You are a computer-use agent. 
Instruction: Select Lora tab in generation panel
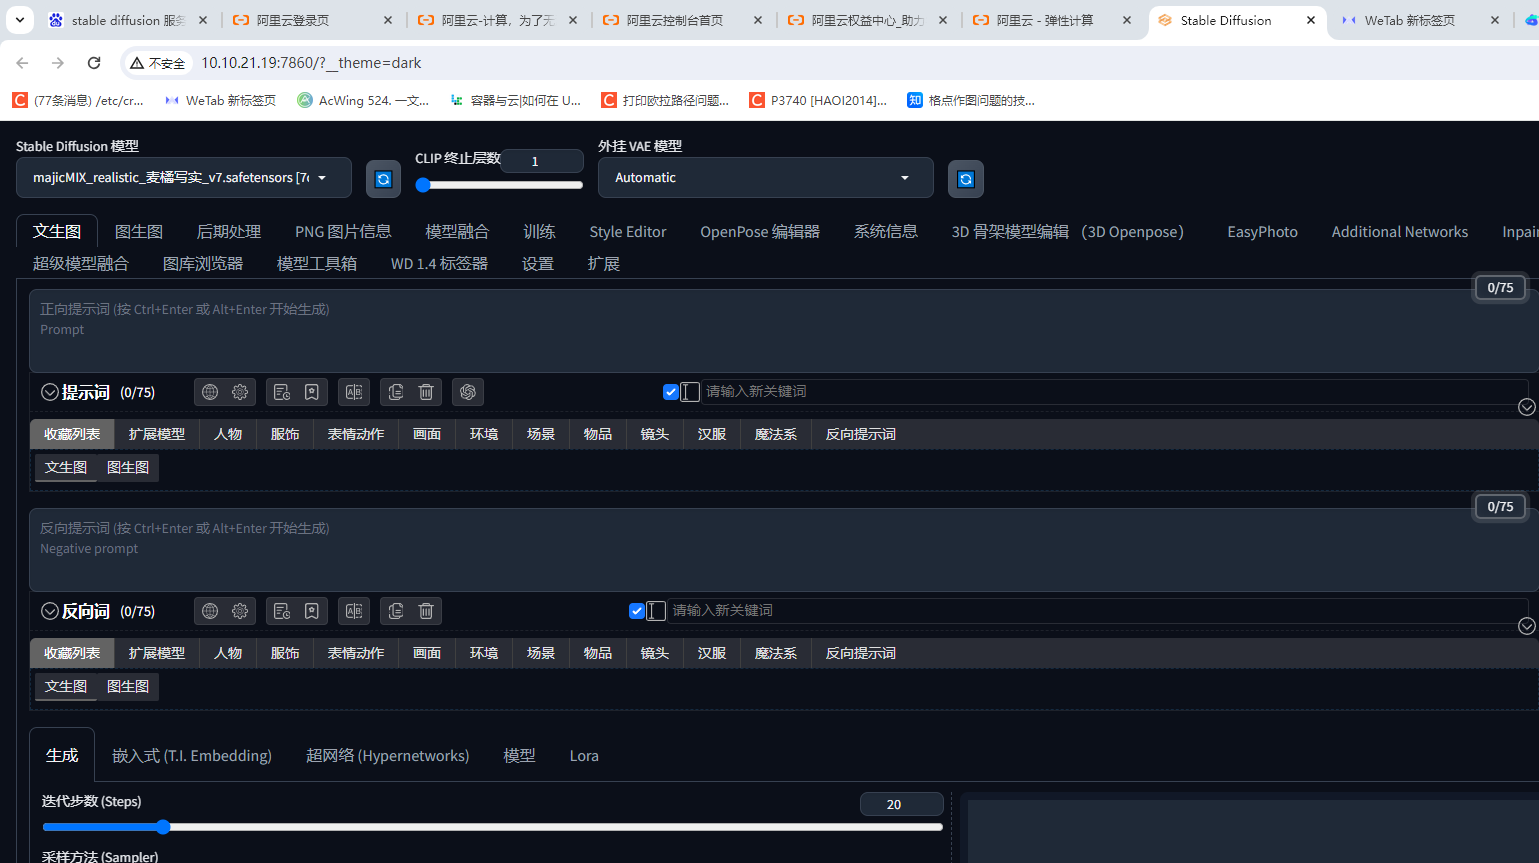pyautogui.click(x=584, y=755)
